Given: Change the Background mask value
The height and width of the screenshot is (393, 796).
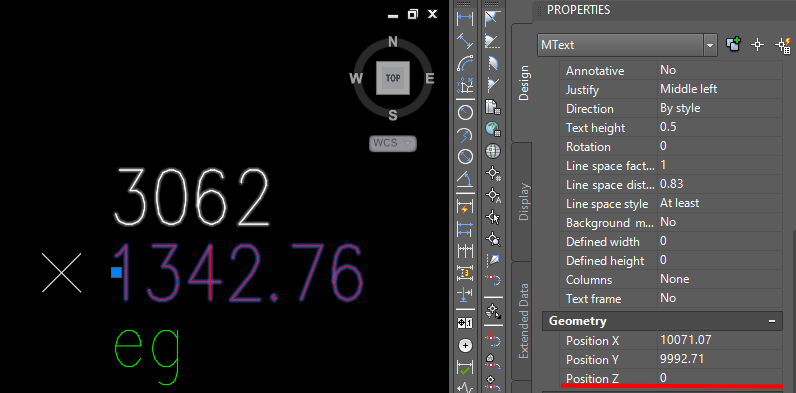Looking at the screenshot, I should pos(719,222).
